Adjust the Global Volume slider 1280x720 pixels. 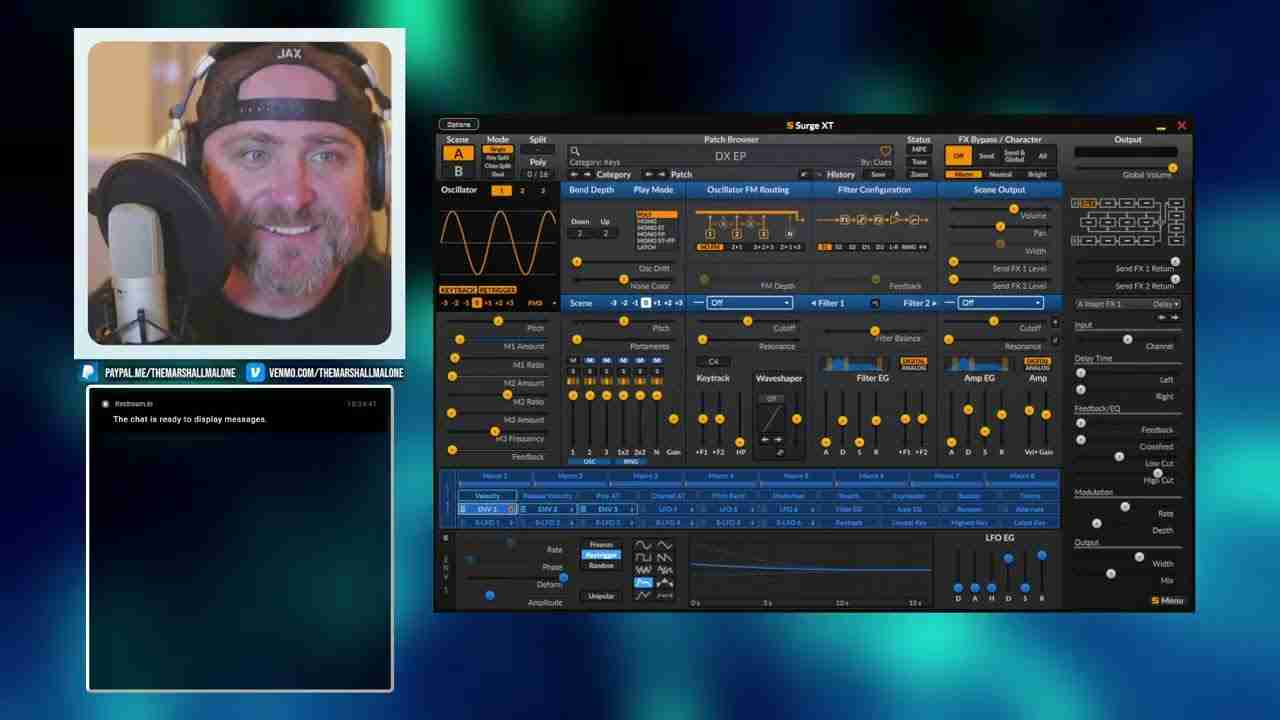click(1172, 168)
